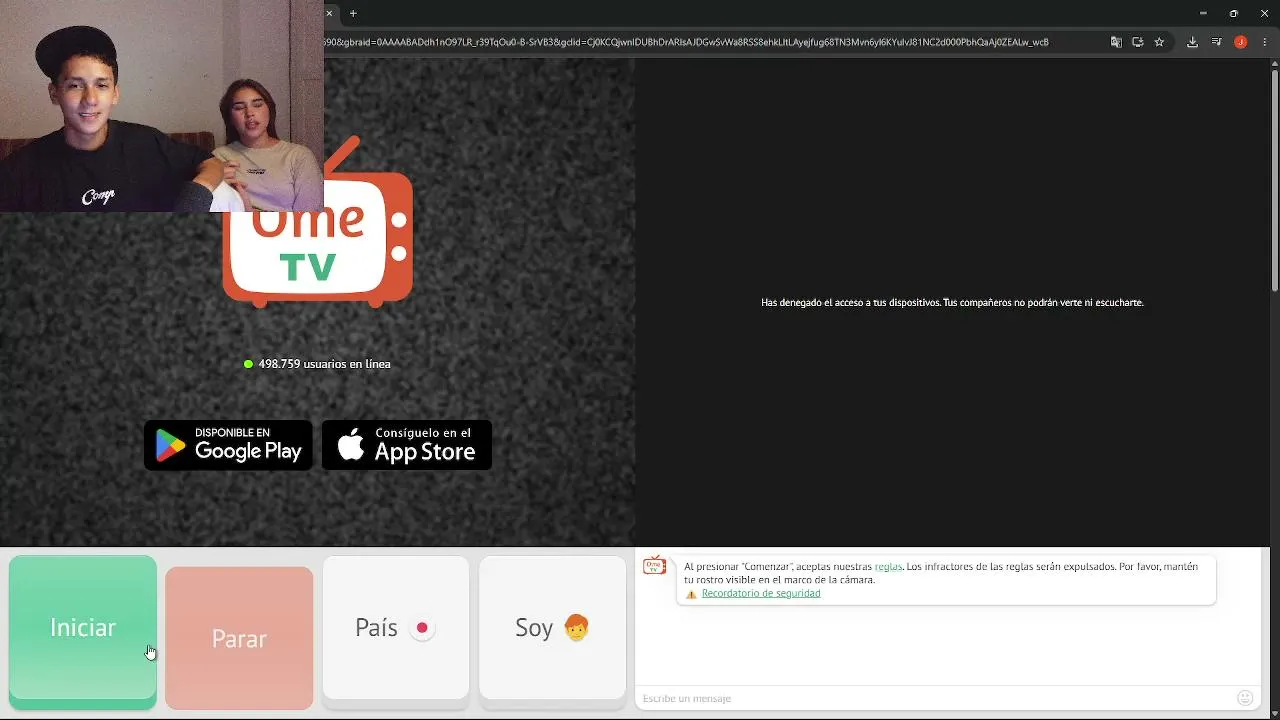Open the Google Play download badge
The image size is (1280, 720).
229,445
